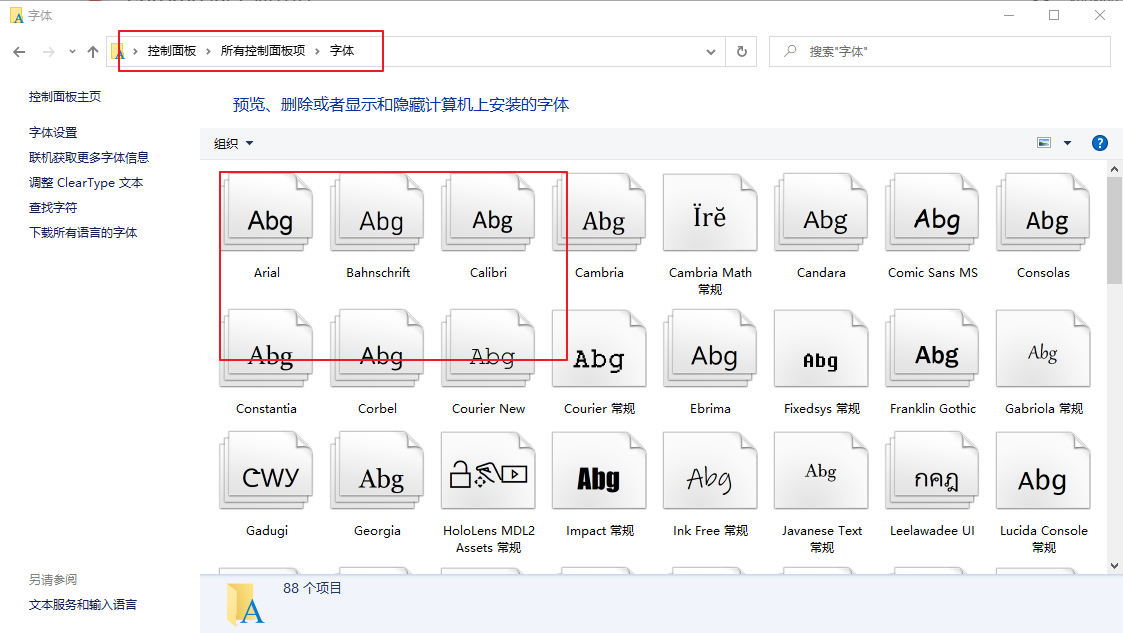Select the Georgia font icon
Image resolution: width=1123 pixels, height=633 pixels.
pos(377,470)
